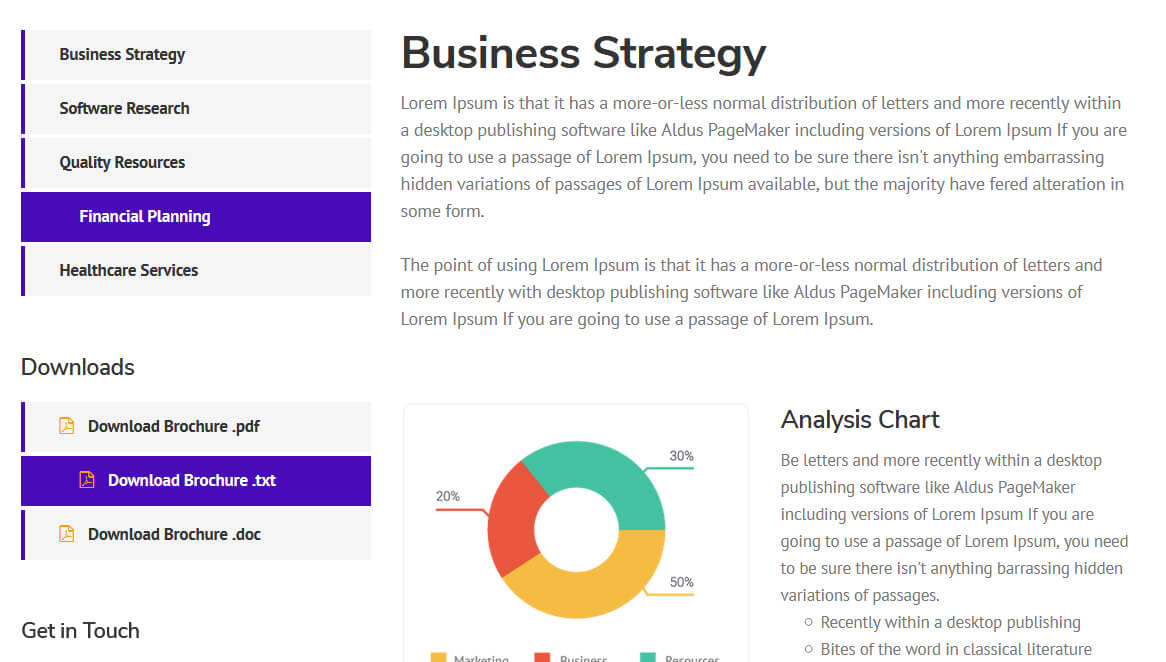Screen dimensions: 1166x662
Task: Click the file icon beside Download Brochure .txt
Action: [87, 480]
